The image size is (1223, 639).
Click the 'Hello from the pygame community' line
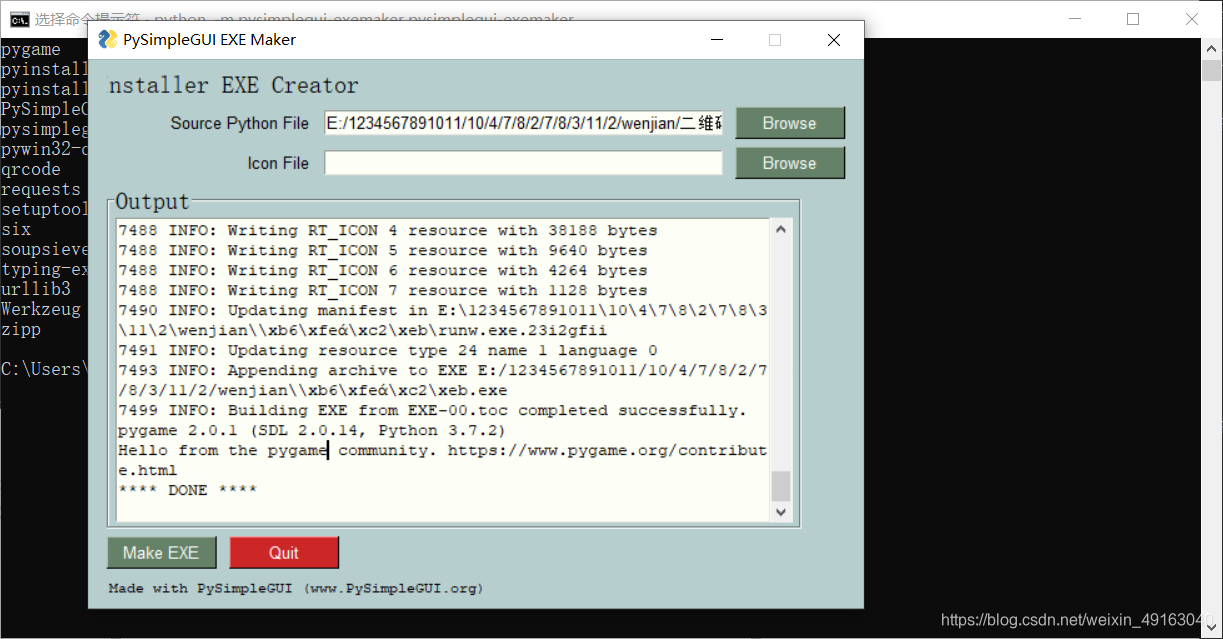(442, 460)
